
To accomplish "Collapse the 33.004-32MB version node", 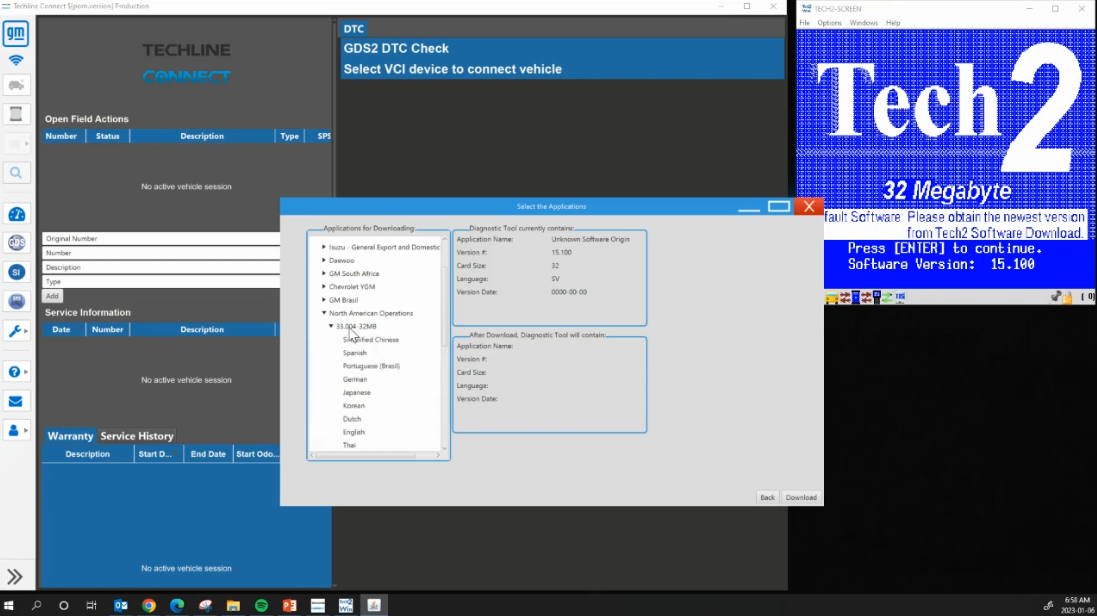I will [331, 326].
